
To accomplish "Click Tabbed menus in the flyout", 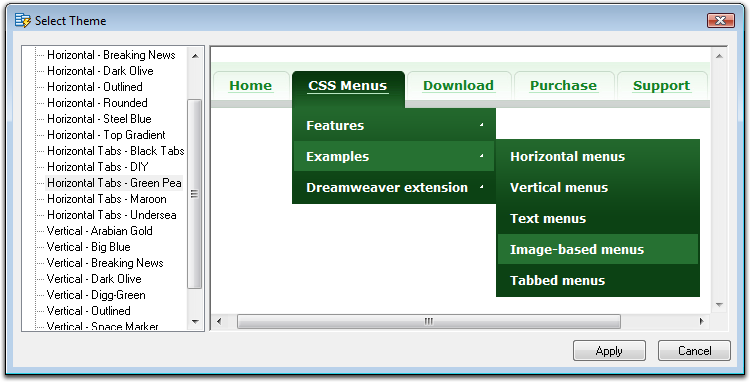I will pos(598,280).
